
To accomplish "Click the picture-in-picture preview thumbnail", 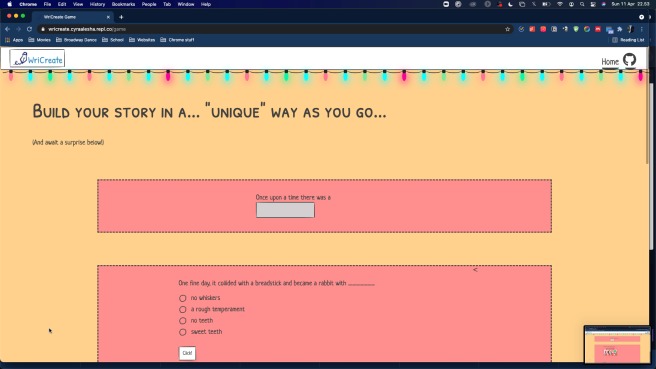I will [x=617, y=345].
